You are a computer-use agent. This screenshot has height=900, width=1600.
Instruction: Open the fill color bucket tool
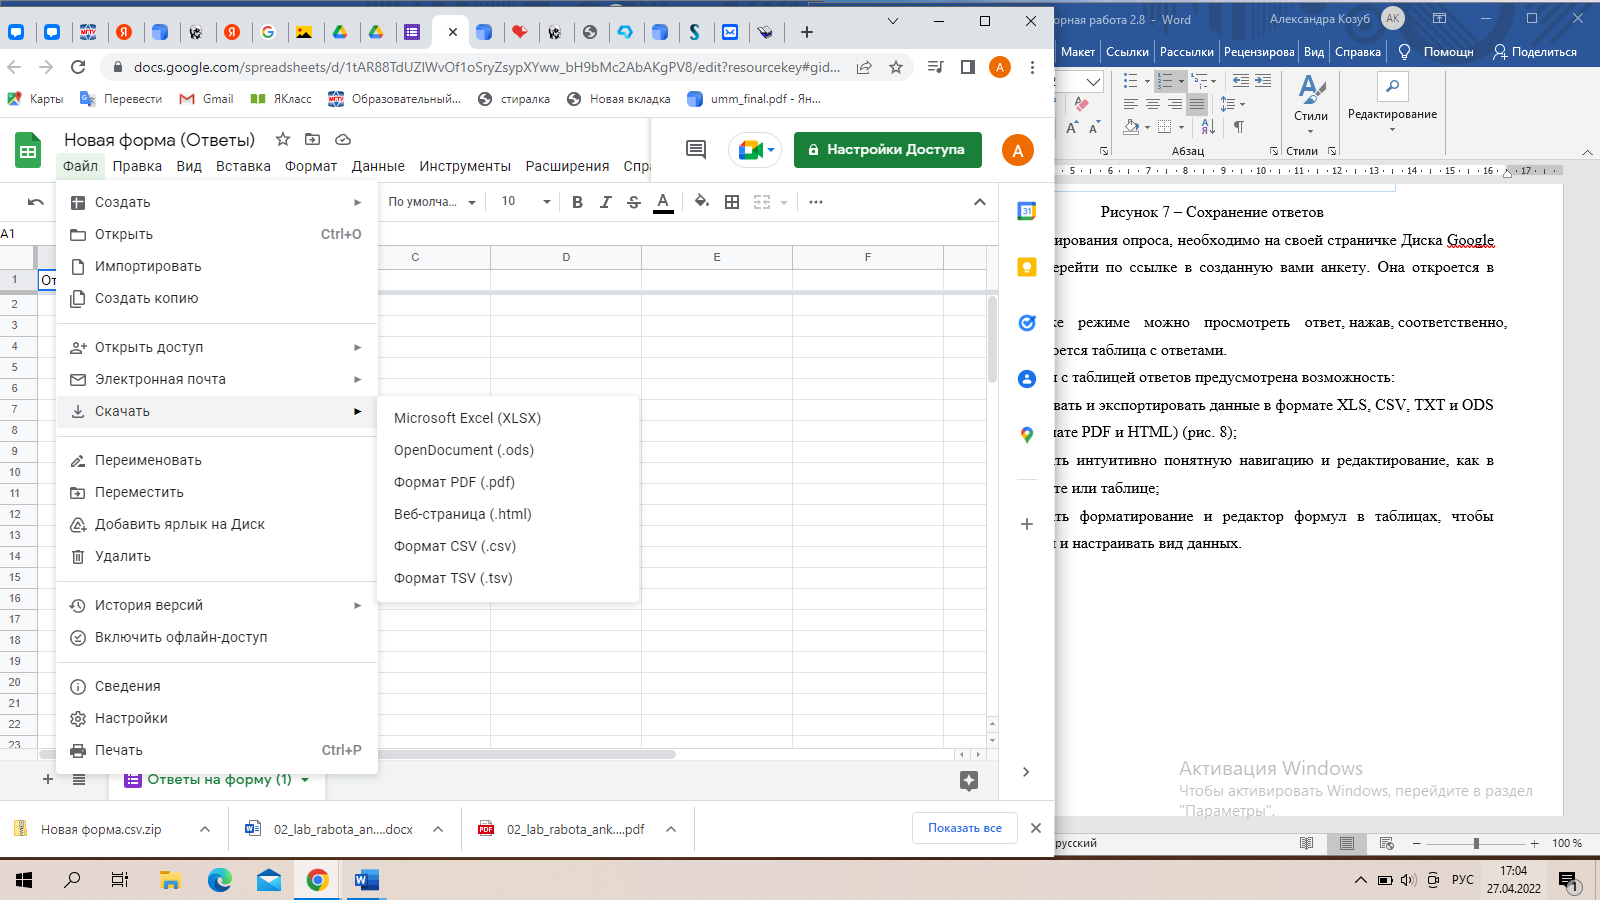pyautogui.click(x=702, y=202)
